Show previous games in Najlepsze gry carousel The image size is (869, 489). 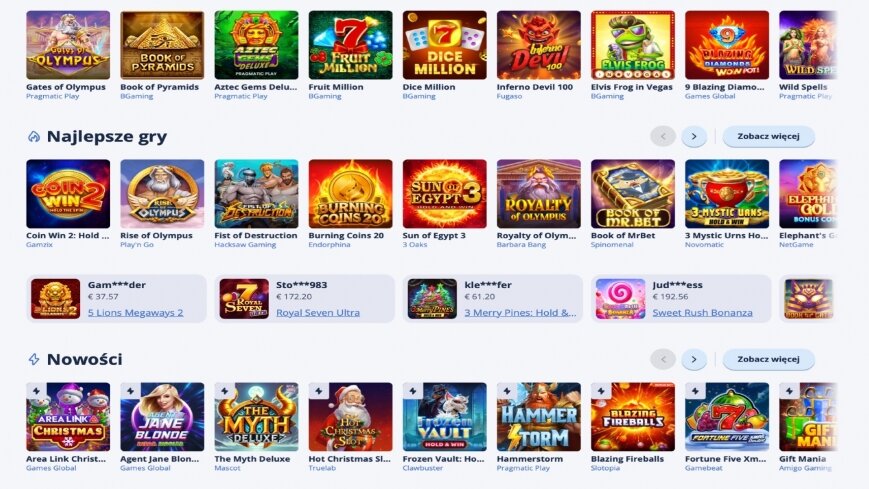[x=663, y=136]
